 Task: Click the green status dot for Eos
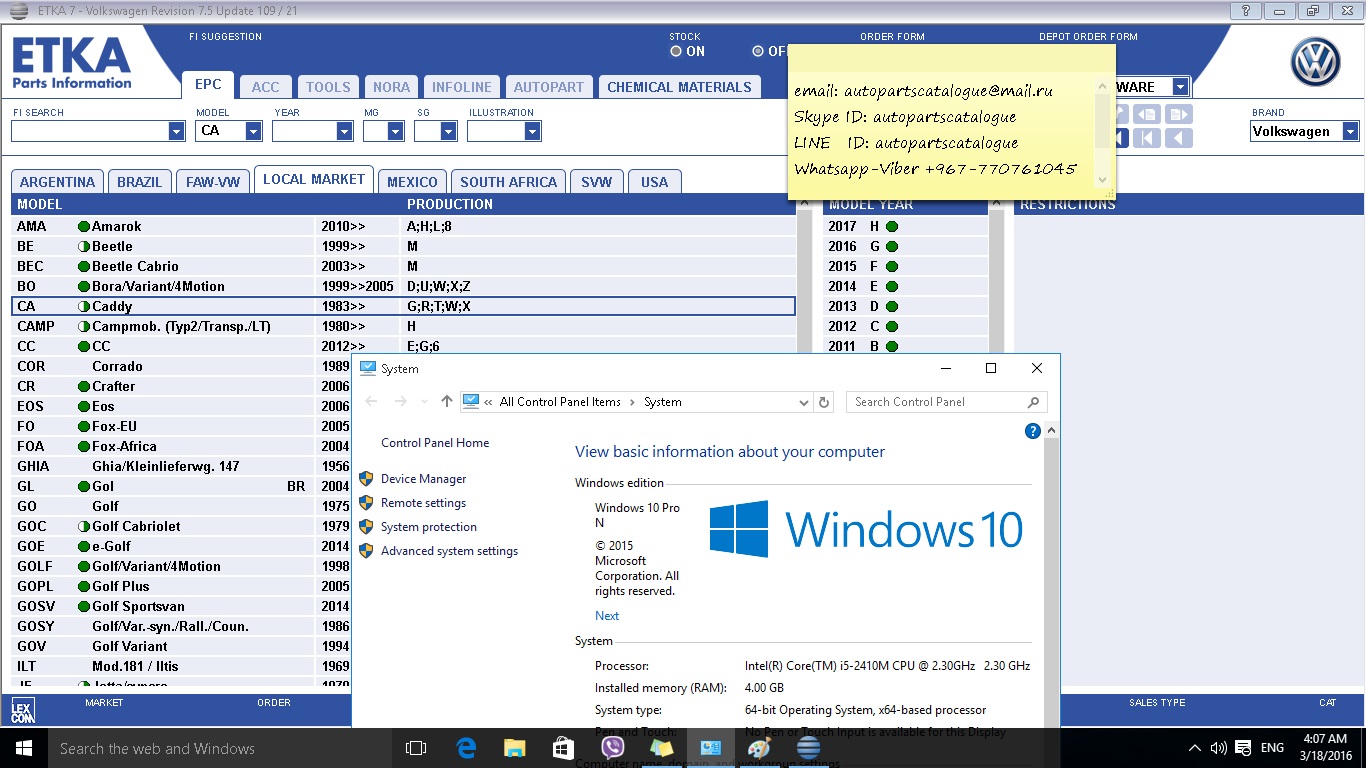tap(84, 407)
